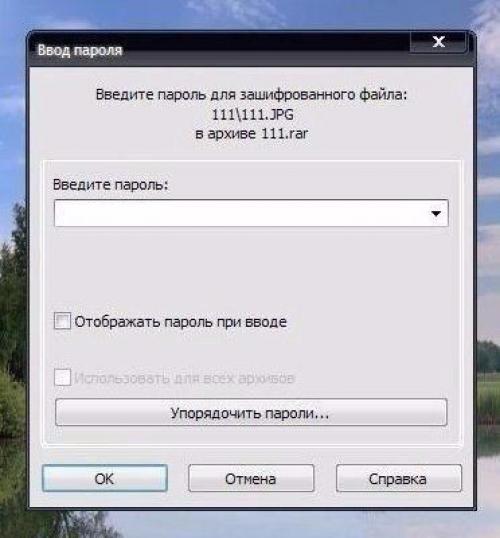Viewport: 500px width, 538px height.
Task: Close the Ввод пароля dialog with X
Action: pyautogui.click(x=438, y=42)
